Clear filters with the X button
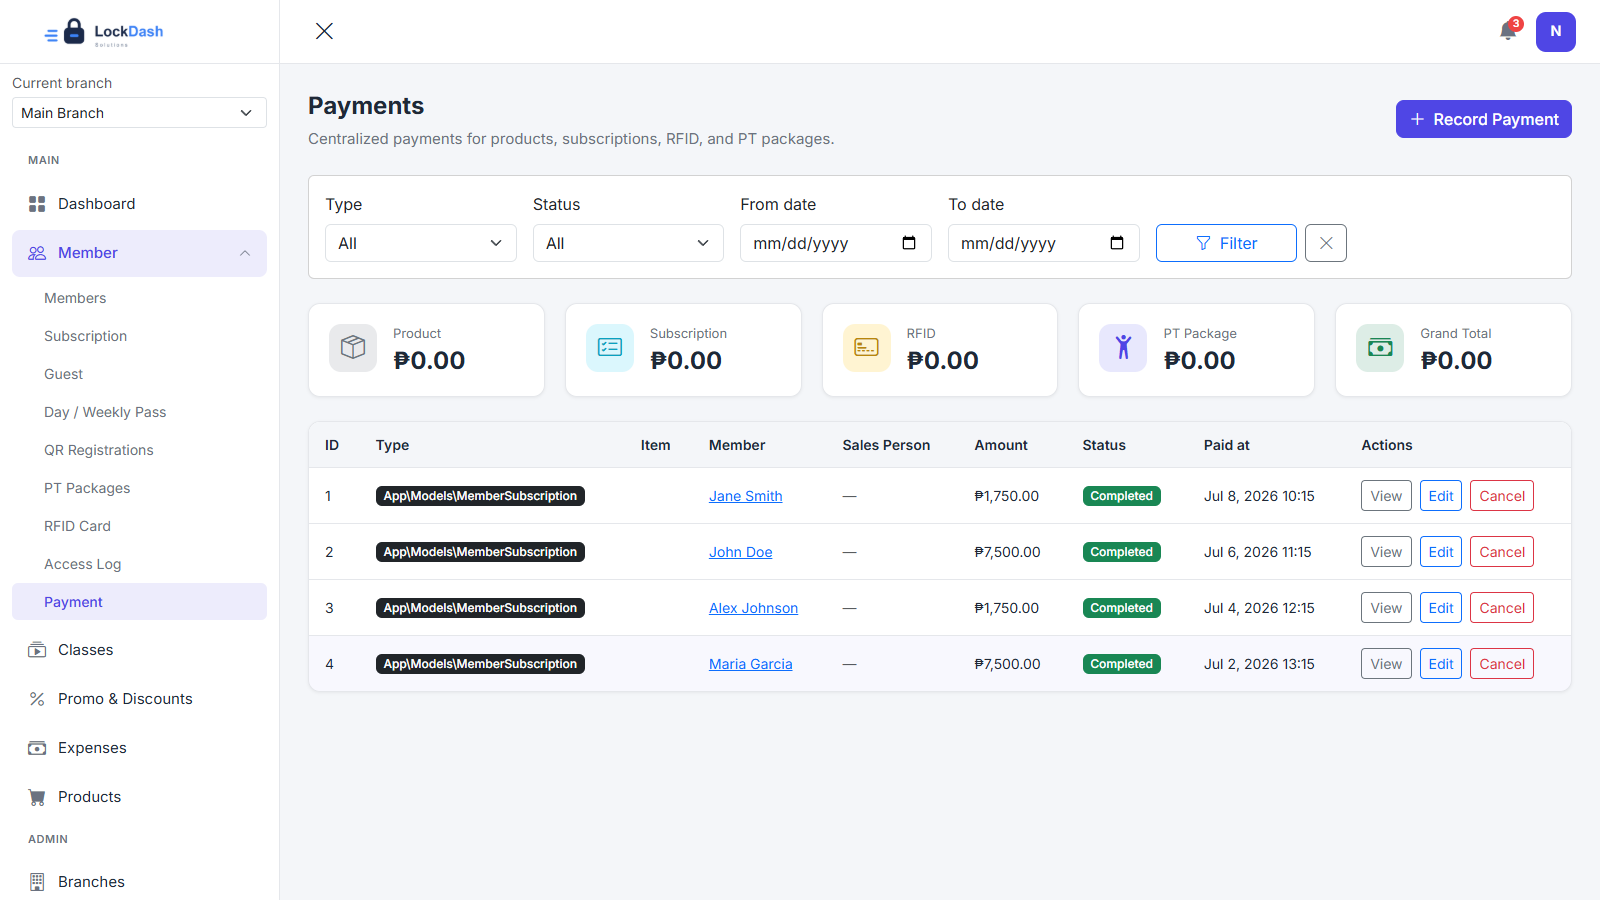 coord(1326,243)
